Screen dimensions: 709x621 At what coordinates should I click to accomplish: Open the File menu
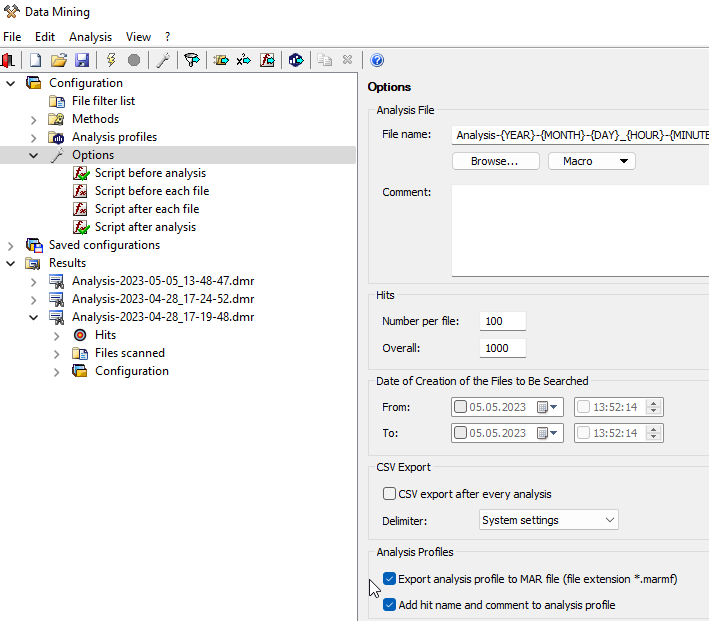12,37
